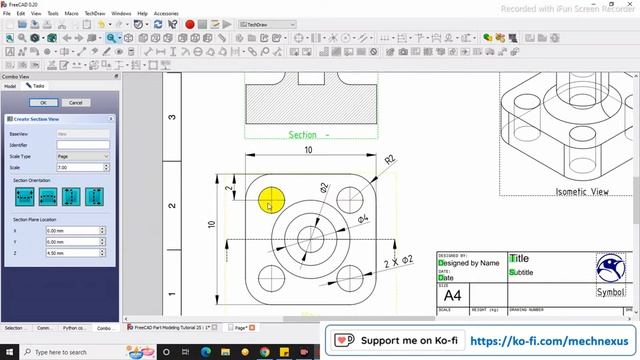The height and width of the screenshot is (360, 640).
Task: Expand the undo history arrow
Action: (x=110, y=24)
